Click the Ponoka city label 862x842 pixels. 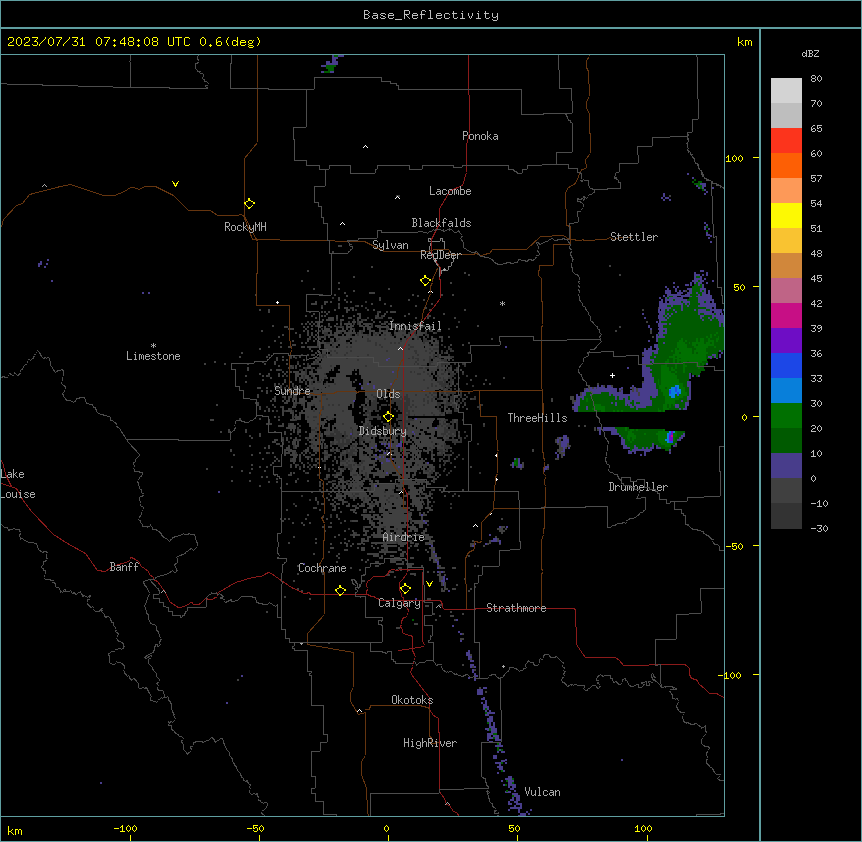[480, 136]
